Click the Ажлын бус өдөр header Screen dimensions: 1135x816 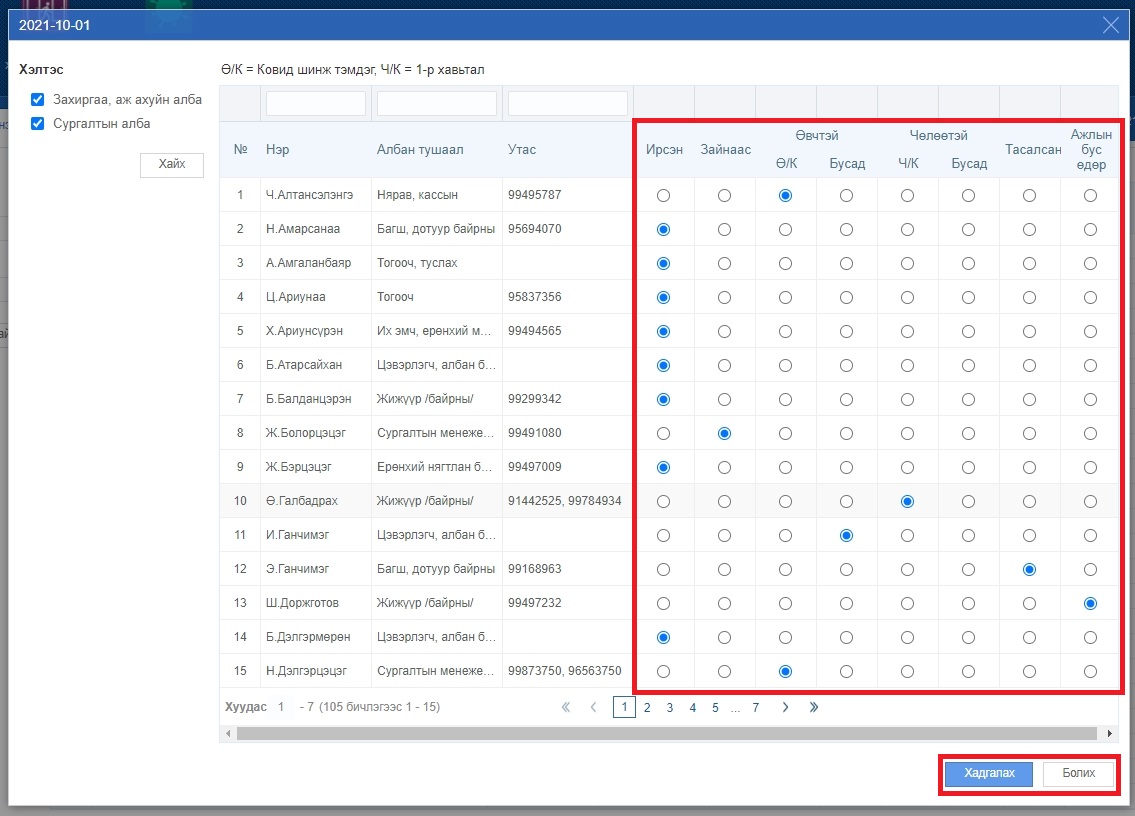click(1091, 150)
